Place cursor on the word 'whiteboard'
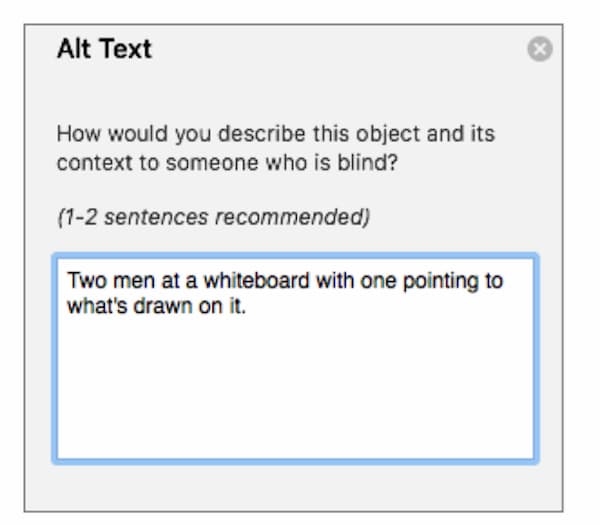This screenshot has width=600, height=525. [256, 280]
